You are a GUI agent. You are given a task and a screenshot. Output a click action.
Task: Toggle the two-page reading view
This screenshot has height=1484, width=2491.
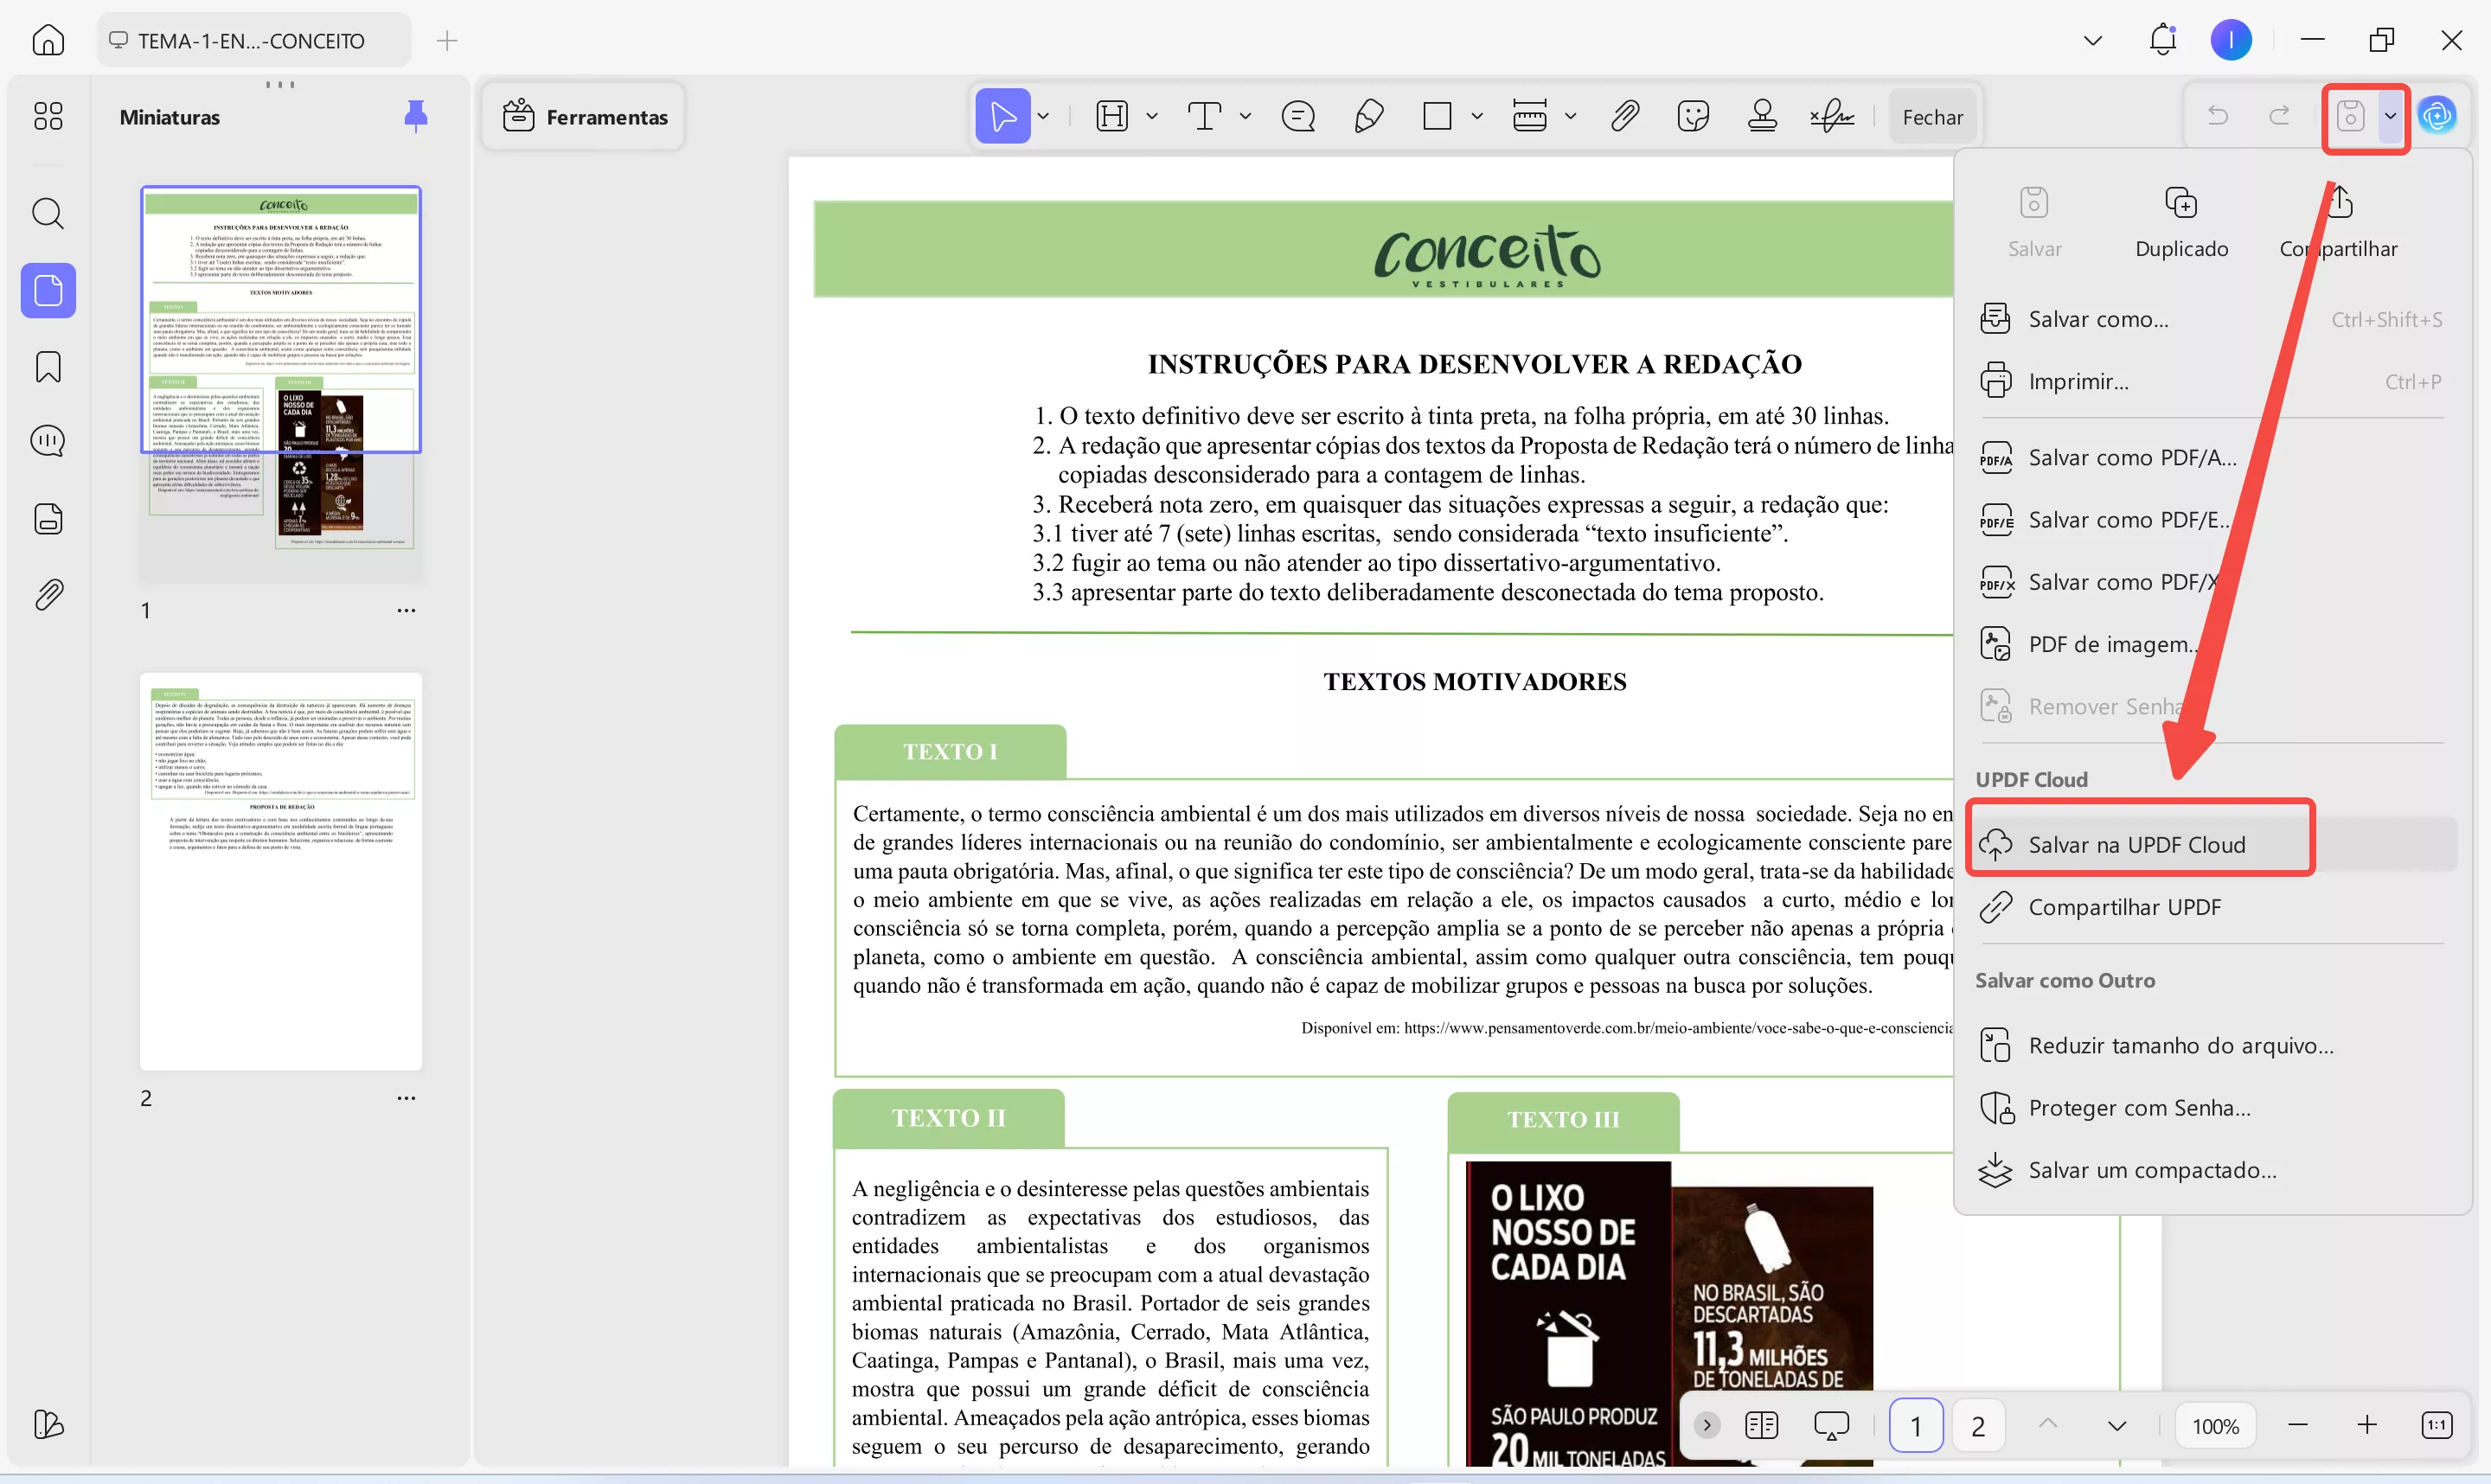[x=1761, y=1425]
